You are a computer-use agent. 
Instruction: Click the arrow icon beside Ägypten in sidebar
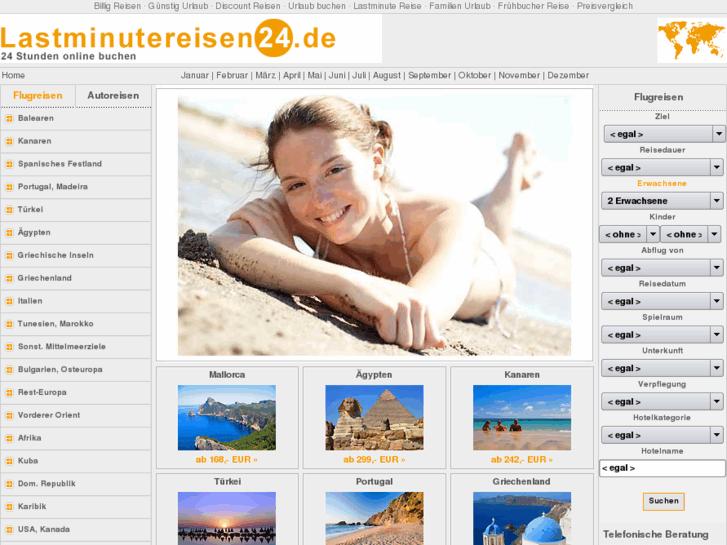[x=9, y=233]
